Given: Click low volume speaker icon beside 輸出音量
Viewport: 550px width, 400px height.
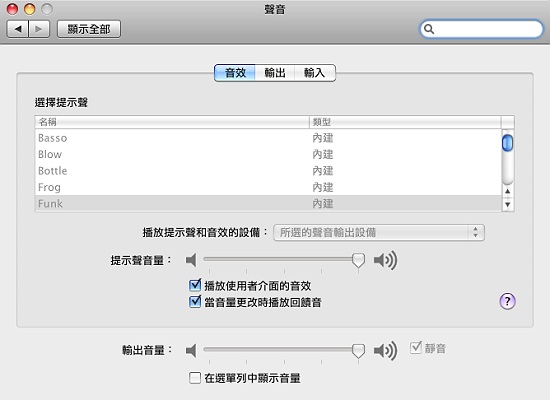Looking at the screenshot, I should 191,350.
